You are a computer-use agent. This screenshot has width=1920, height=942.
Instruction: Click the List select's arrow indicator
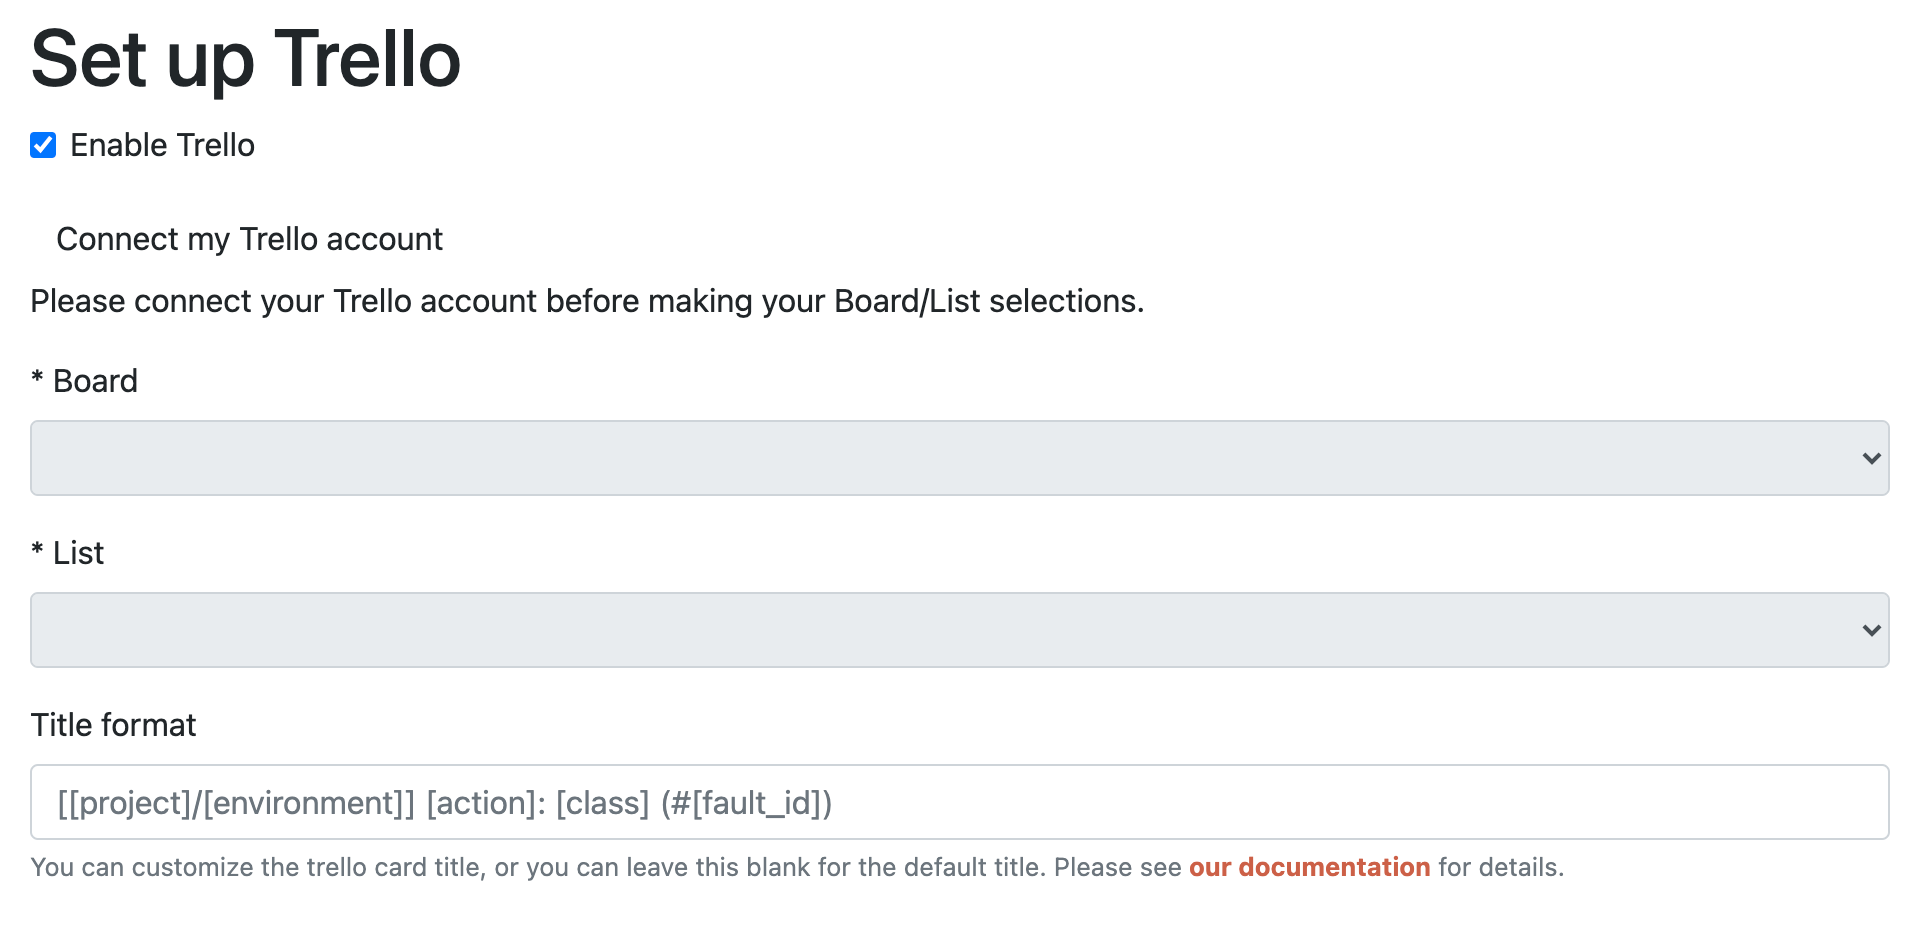pyautogui.click(x=1869, y=630)
